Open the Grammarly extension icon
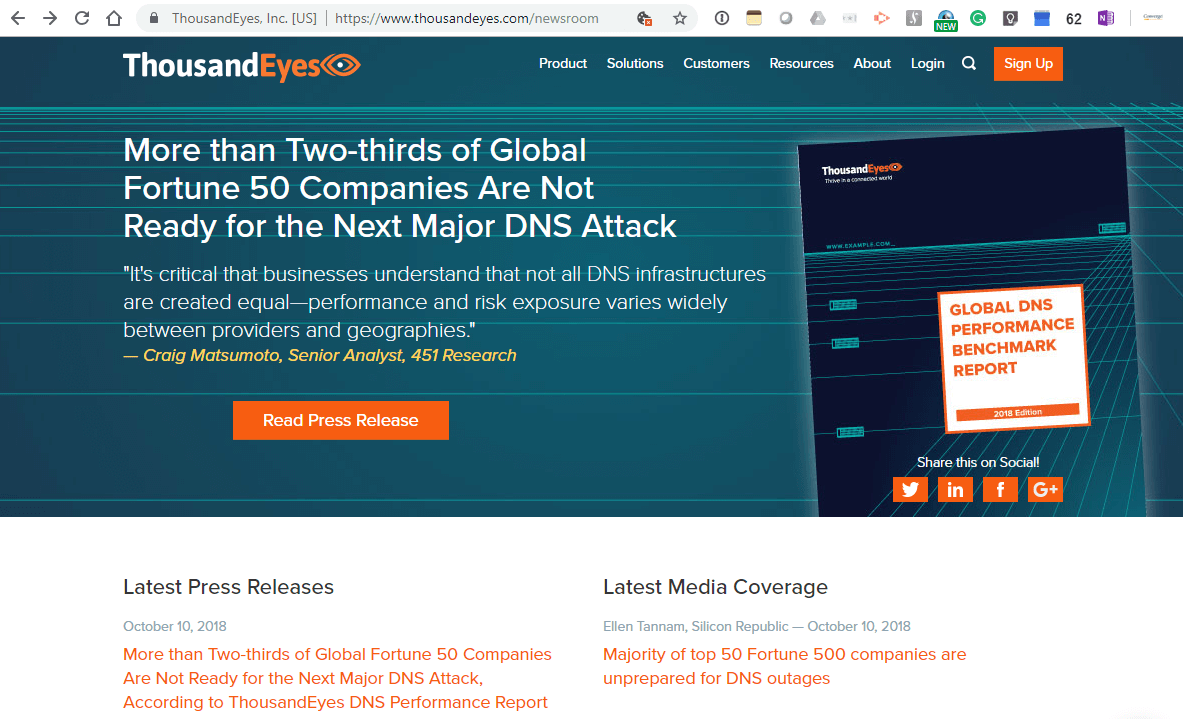Screen dimensions: 1183x719 pyautogui.click(x=977, y=17)
